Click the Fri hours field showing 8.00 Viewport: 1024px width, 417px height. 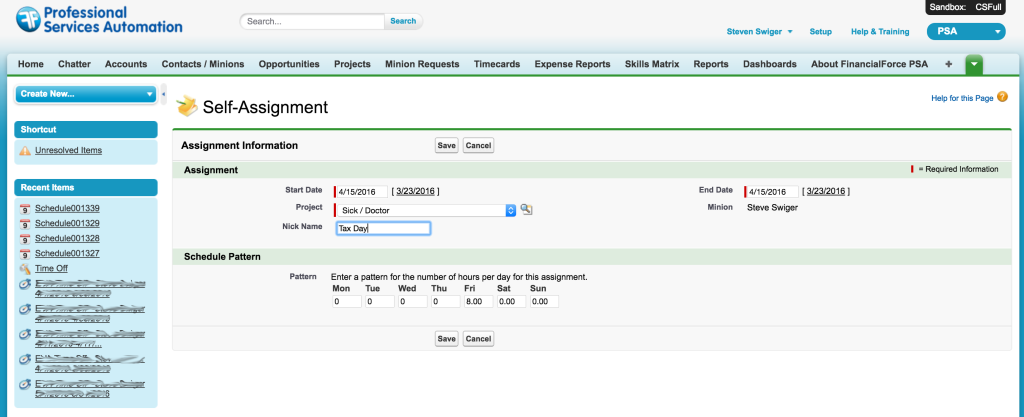tap(479, 301)
